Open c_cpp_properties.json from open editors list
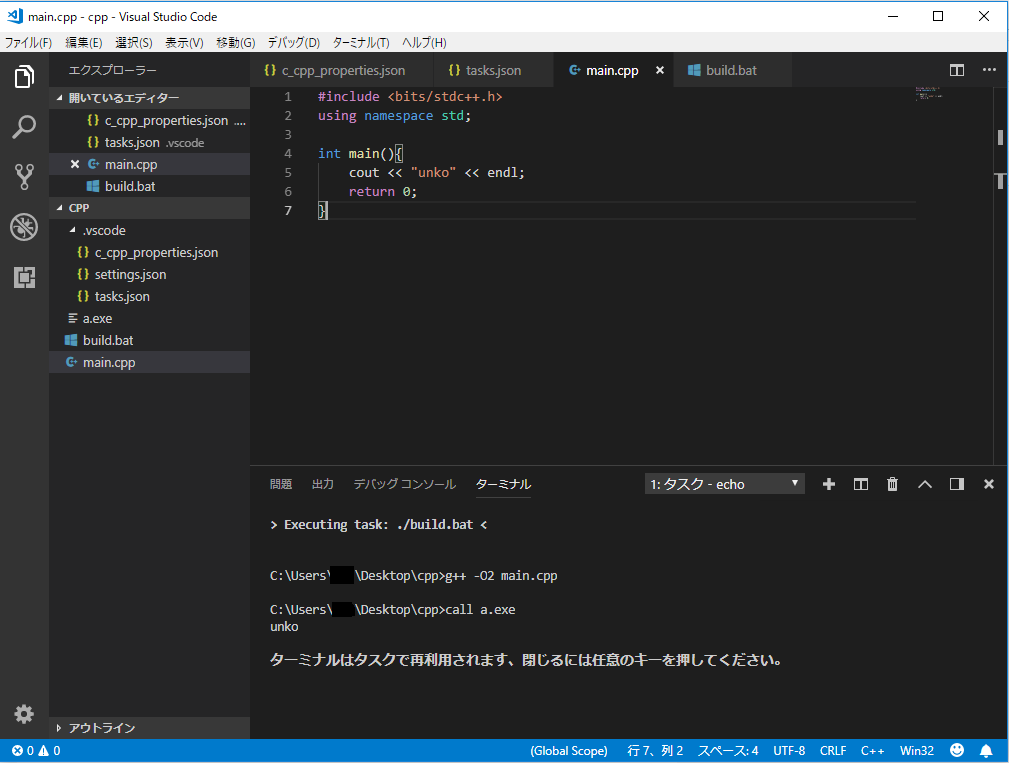1009x763 pixels. point(149,120)
